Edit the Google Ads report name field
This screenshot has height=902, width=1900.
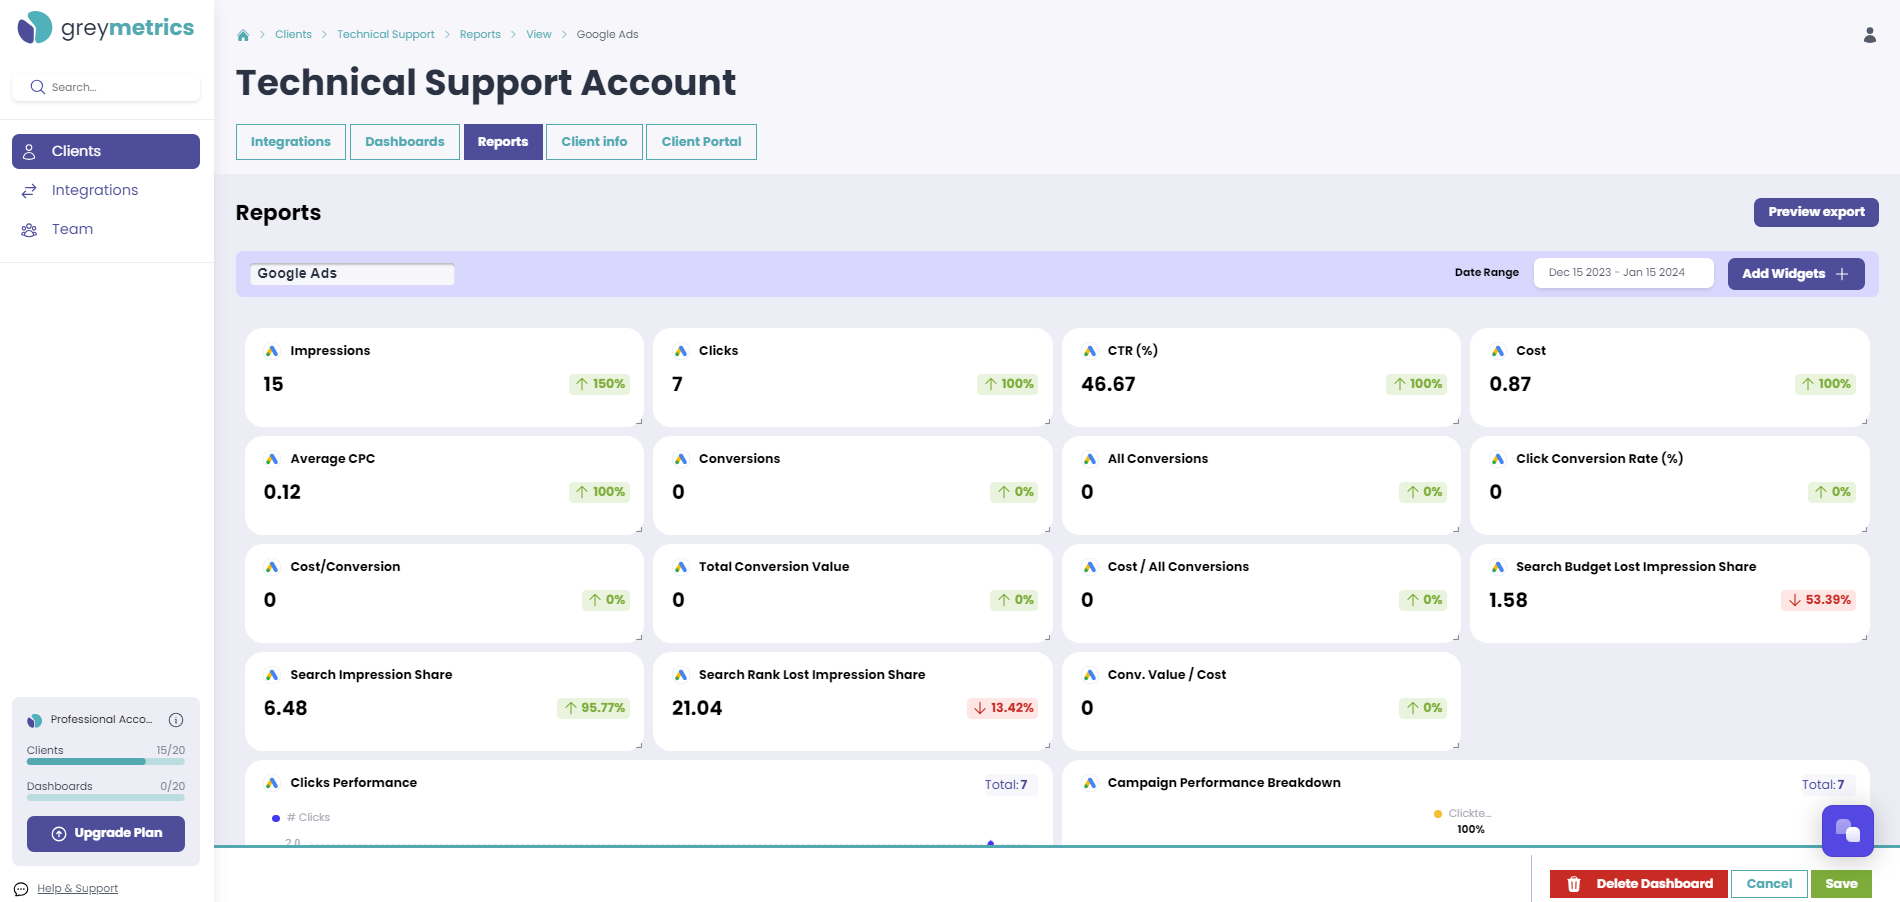click(352, 274)
